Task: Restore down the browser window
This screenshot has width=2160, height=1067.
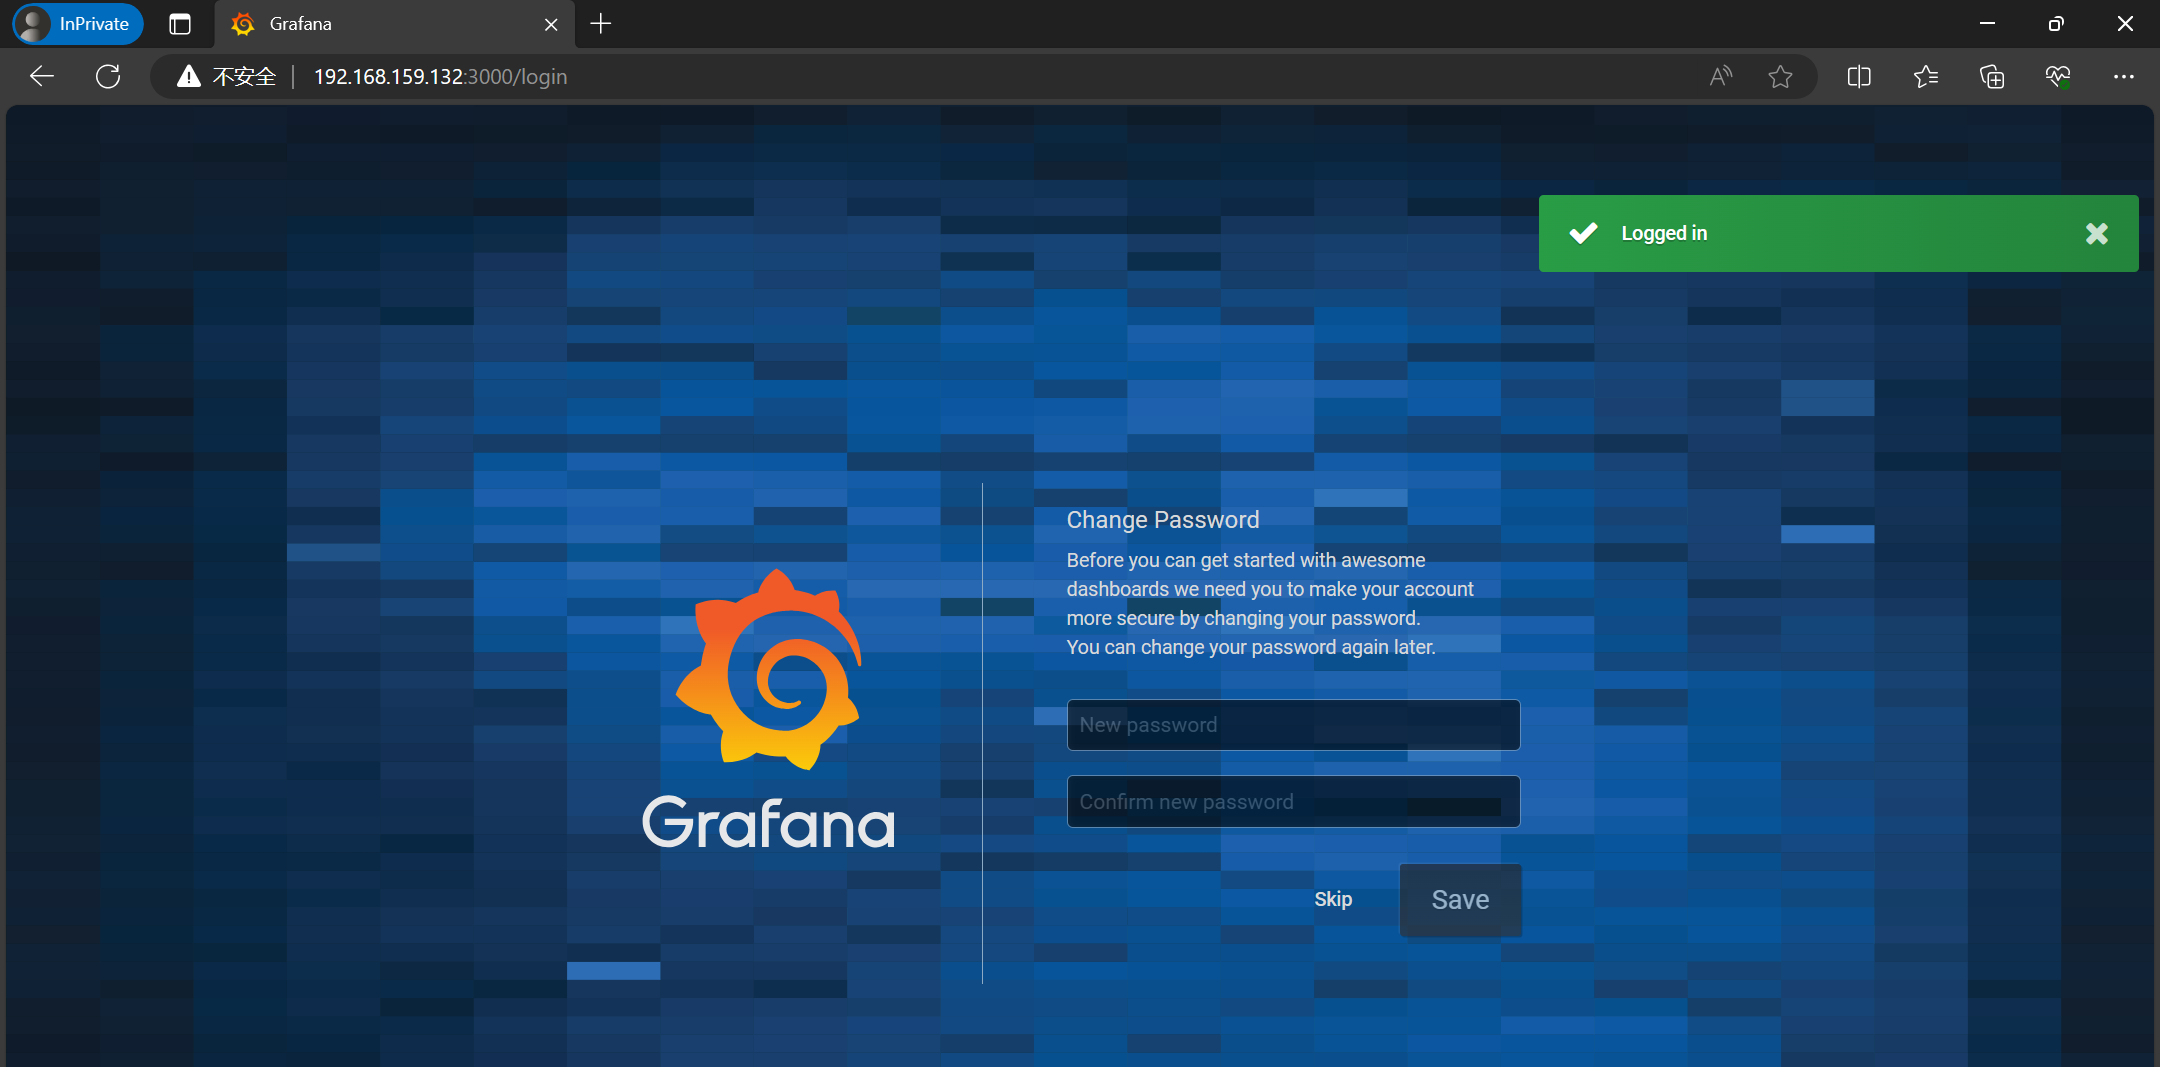Action: (x=2056, y=24)
